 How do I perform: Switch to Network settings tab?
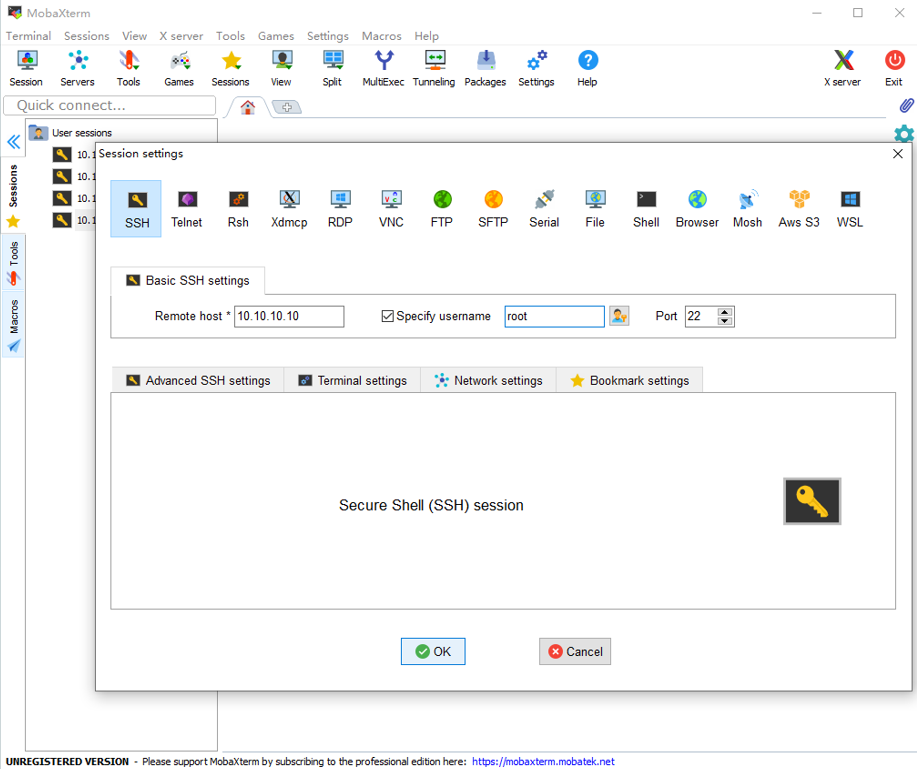coord(488,381)
